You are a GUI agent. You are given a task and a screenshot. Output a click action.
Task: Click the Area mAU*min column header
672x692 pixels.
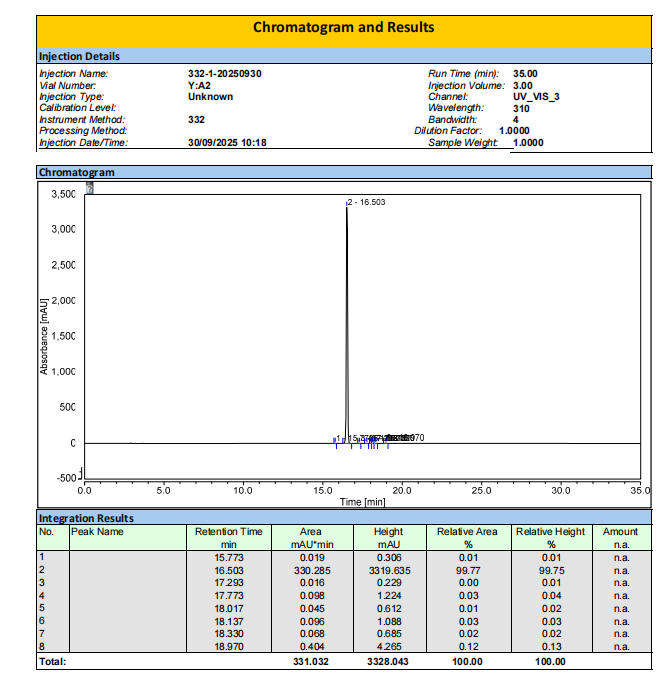pyautogui.click(x=311, y=538)
